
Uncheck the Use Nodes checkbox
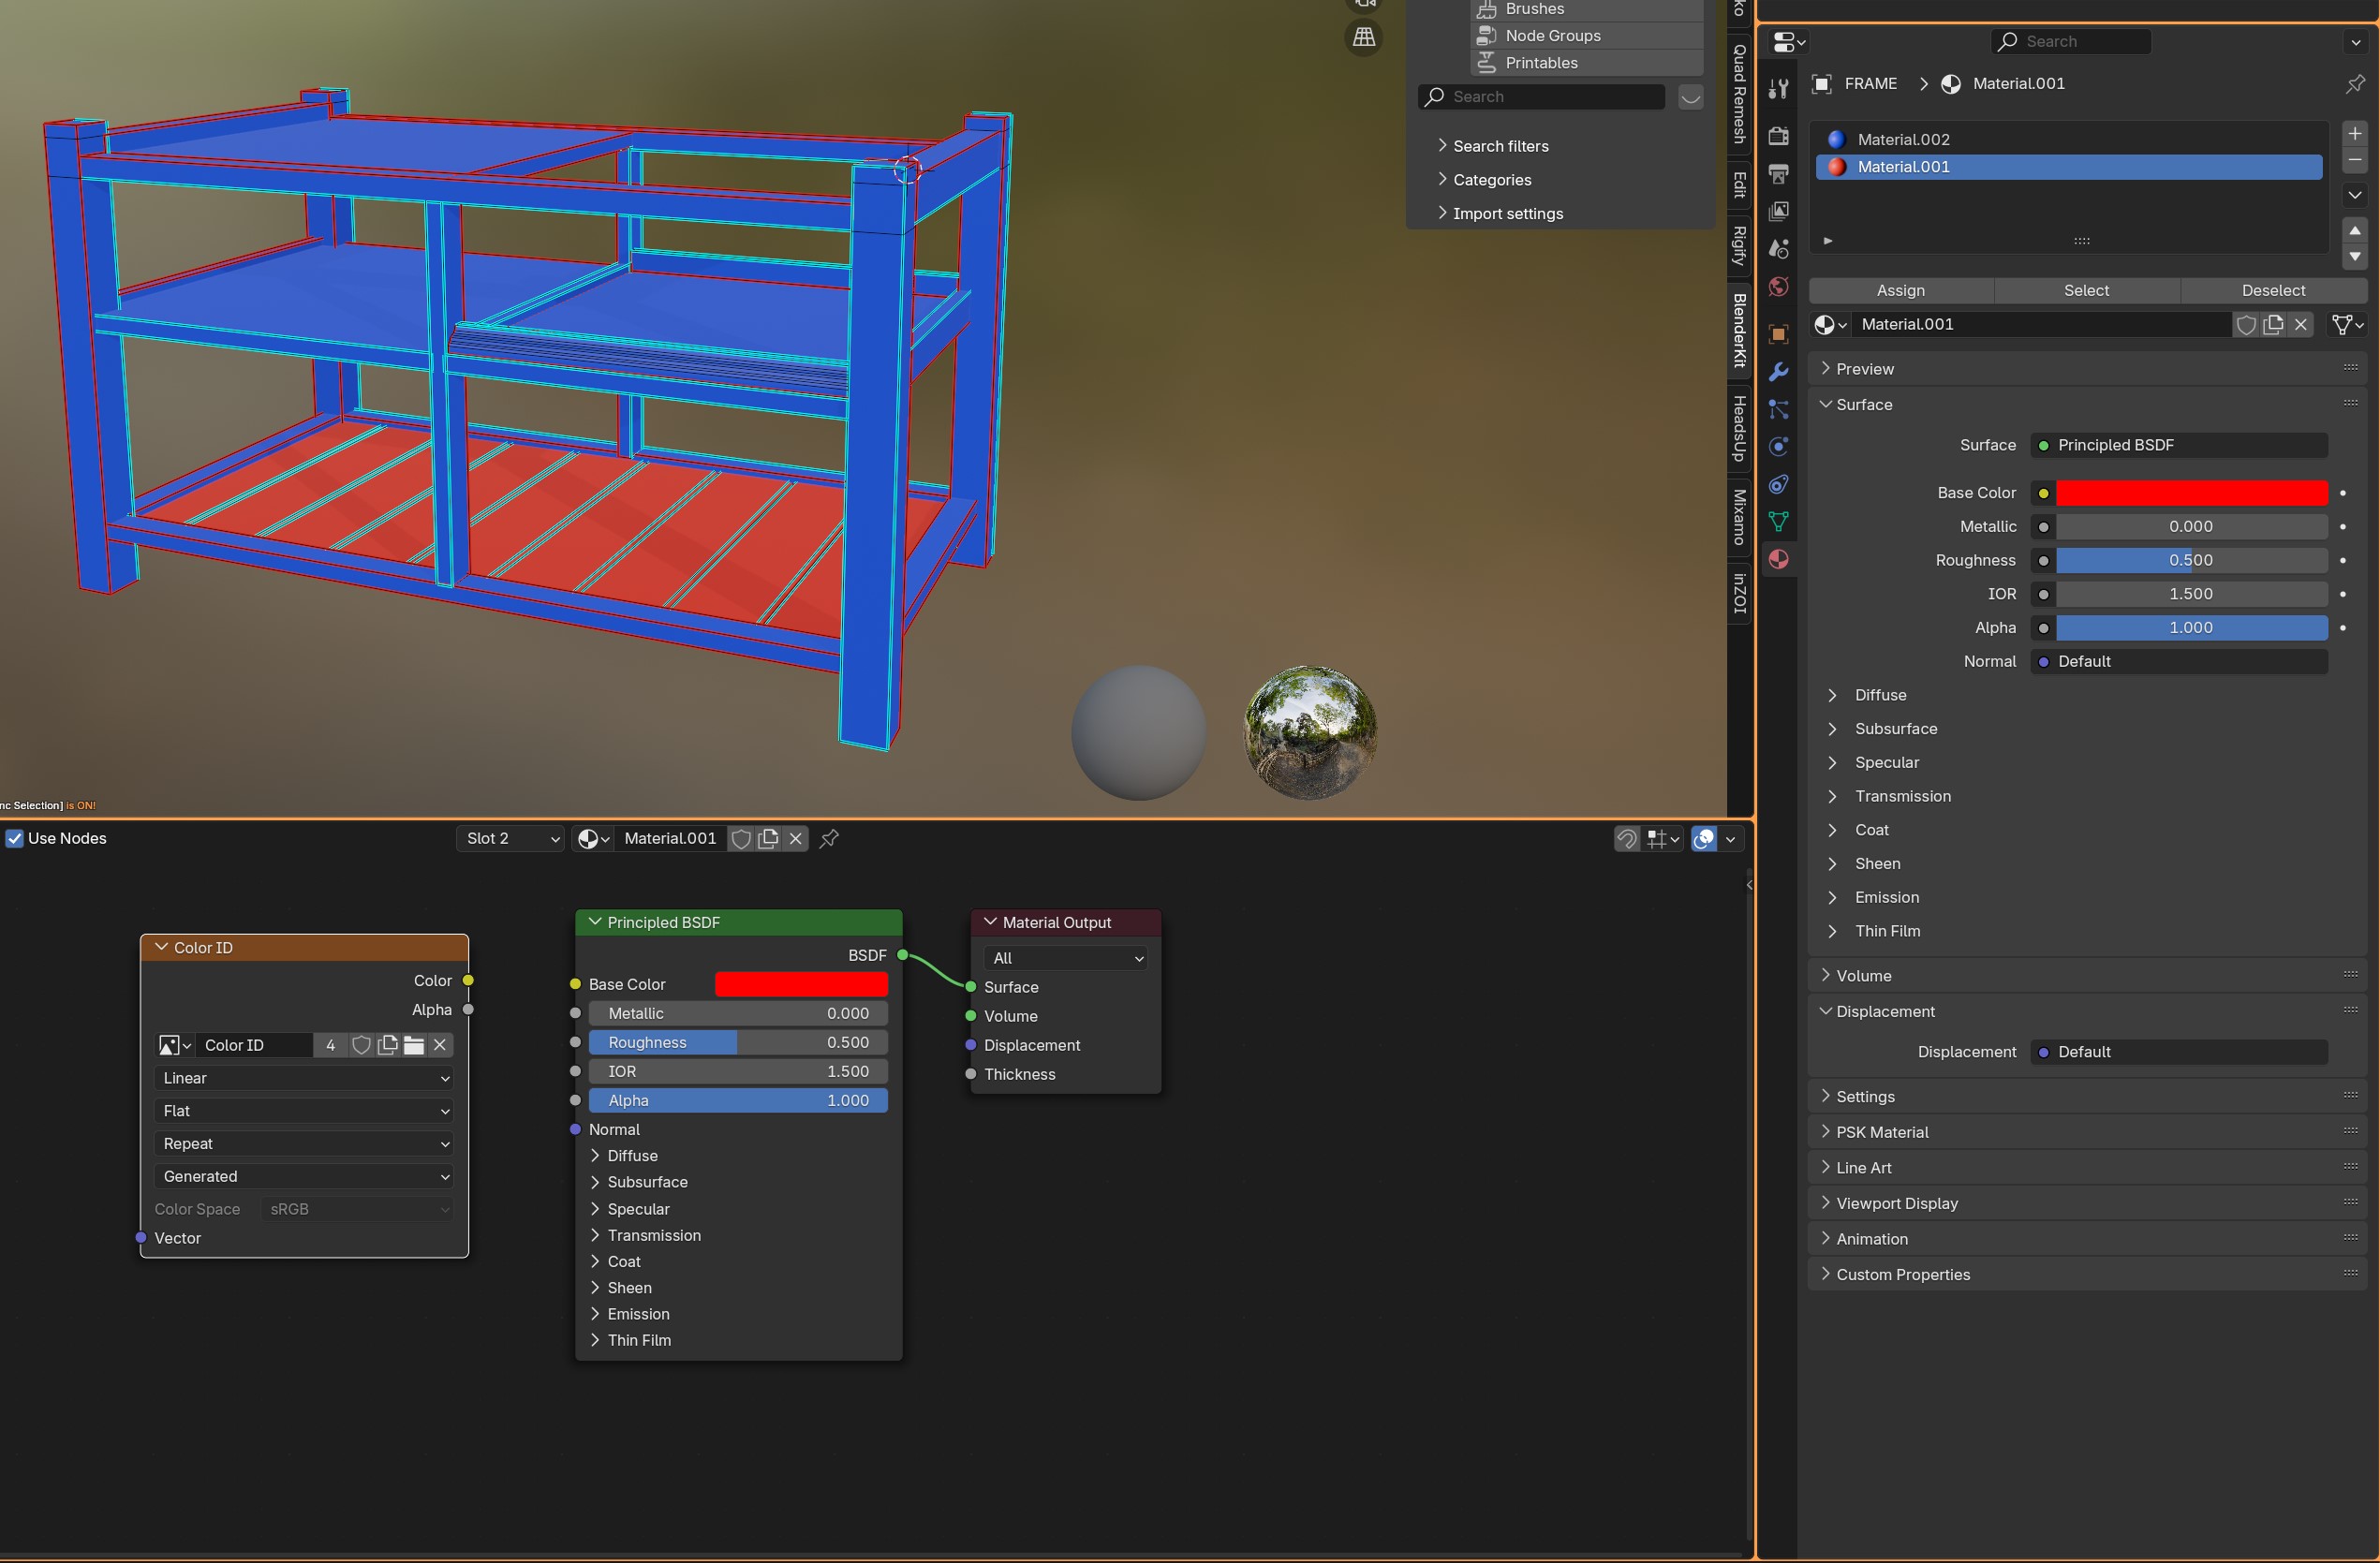(15, 838)
